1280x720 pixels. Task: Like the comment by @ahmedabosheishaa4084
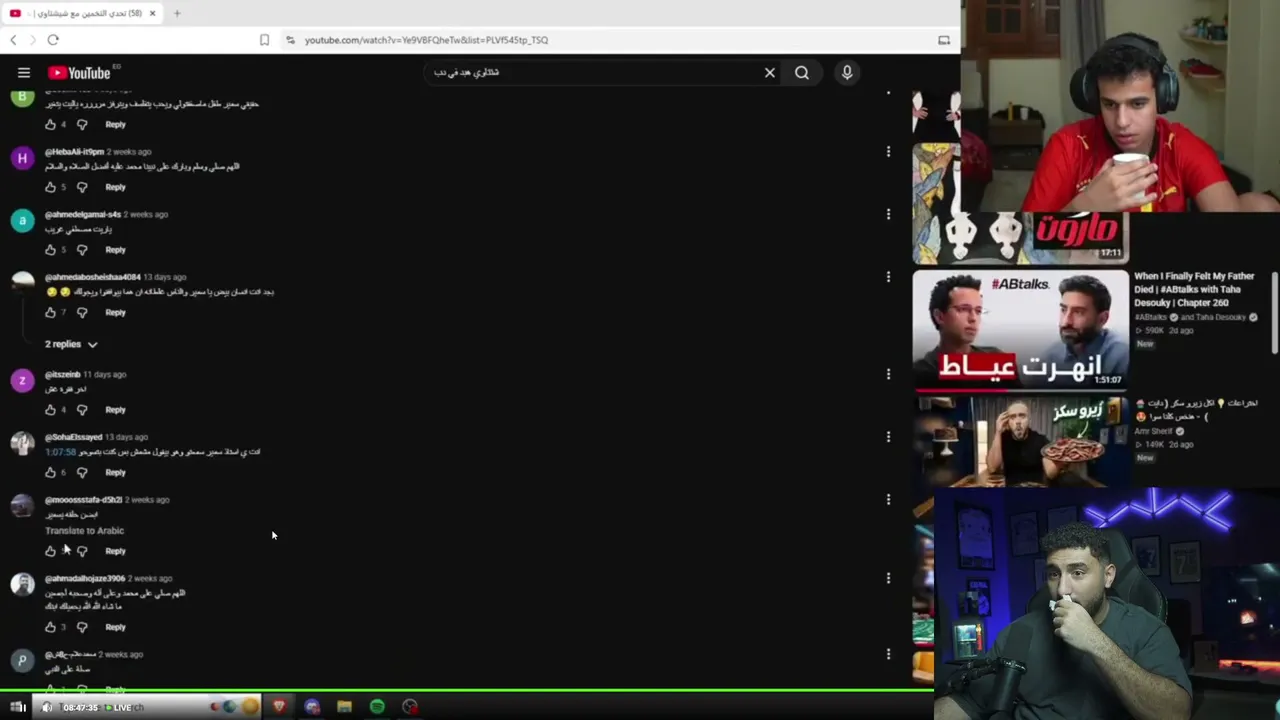50,313
